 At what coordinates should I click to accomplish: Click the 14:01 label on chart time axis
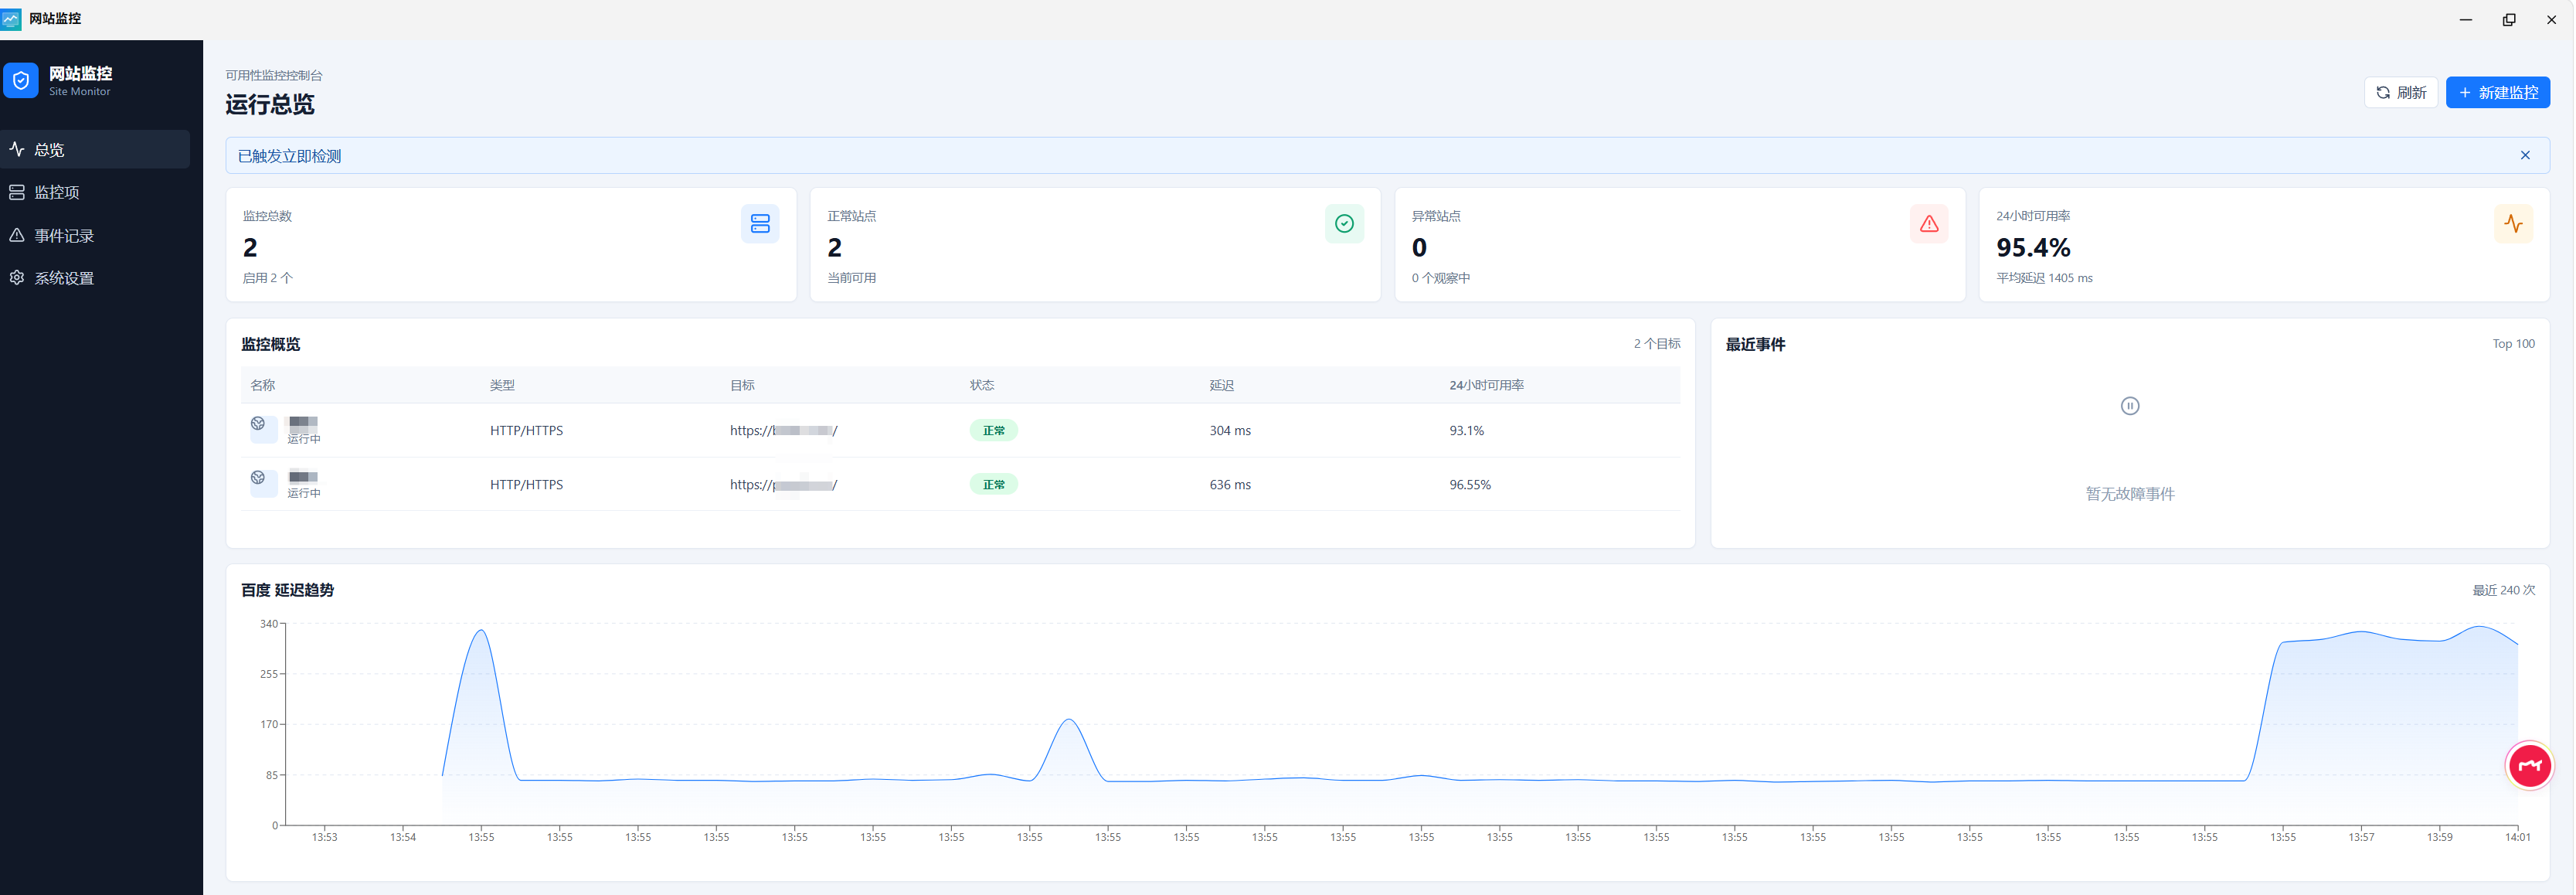click(x=2517, y=837)
